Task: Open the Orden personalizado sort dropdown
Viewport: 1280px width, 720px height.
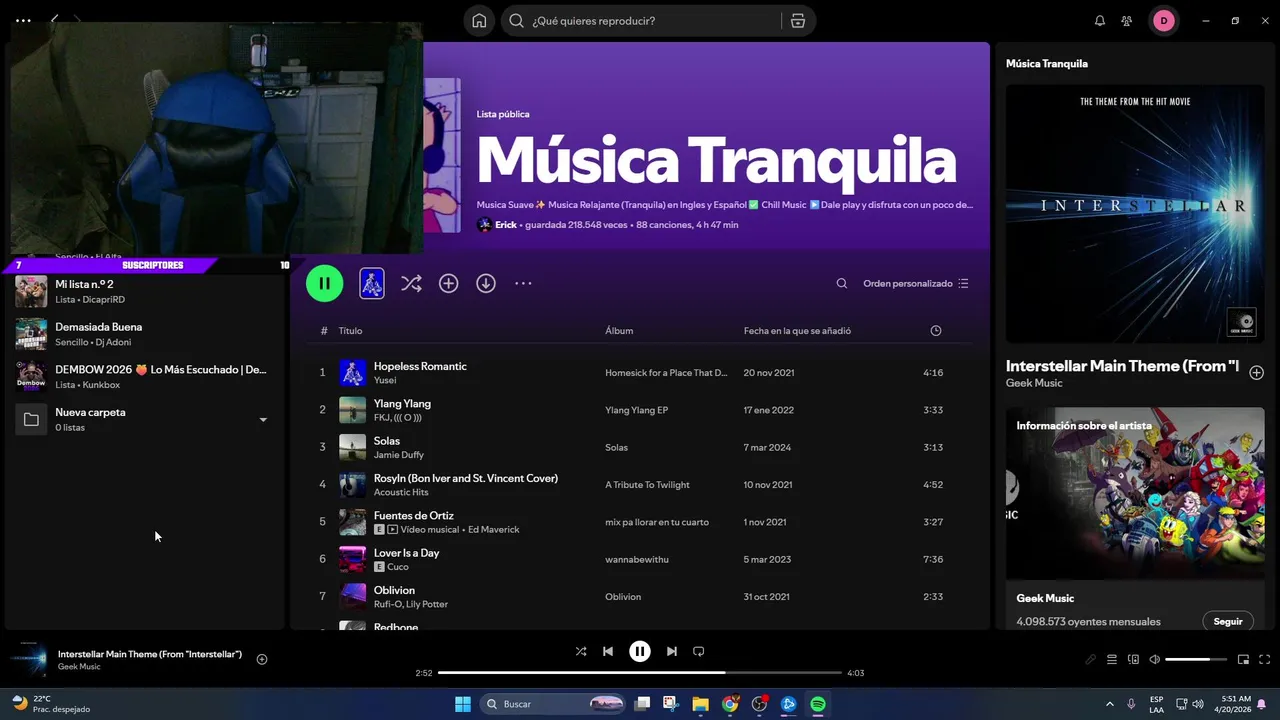Action: [916, 283]
